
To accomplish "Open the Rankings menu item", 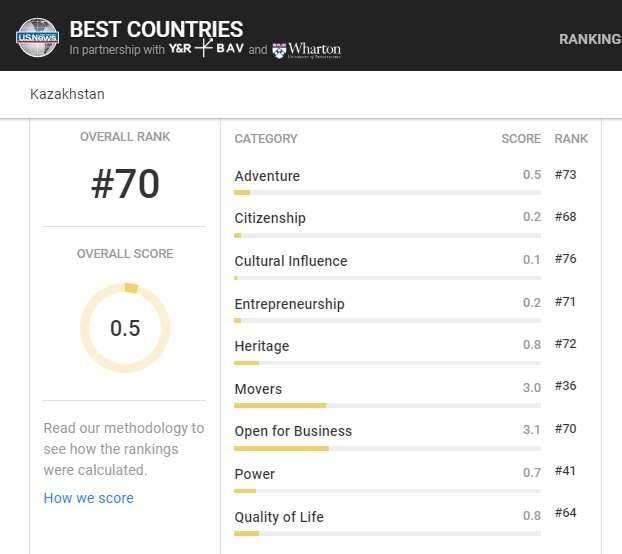I will click(x=590, y=39).
